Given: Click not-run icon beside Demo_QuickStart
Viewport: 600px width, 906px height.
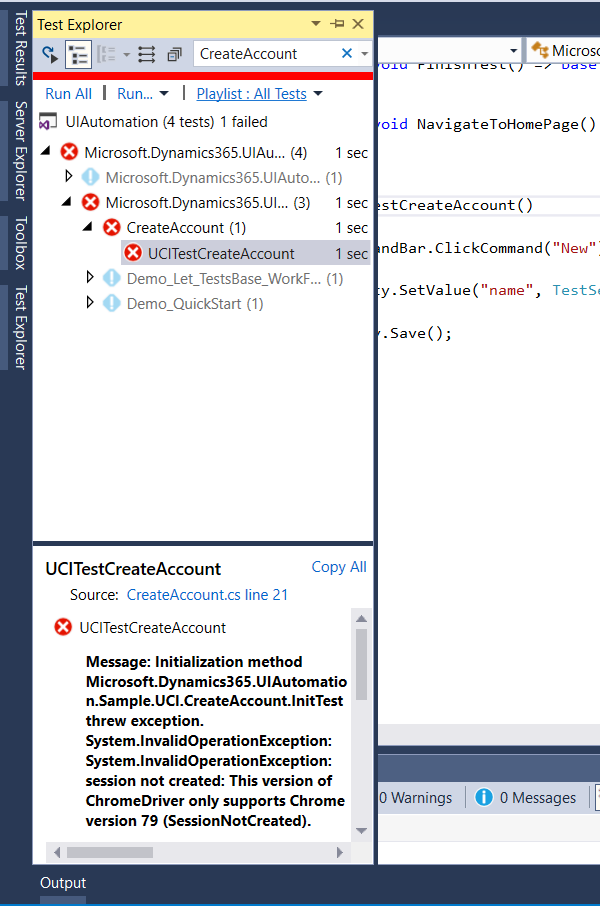Looking at the screenshot, I should tap(112, 303).
